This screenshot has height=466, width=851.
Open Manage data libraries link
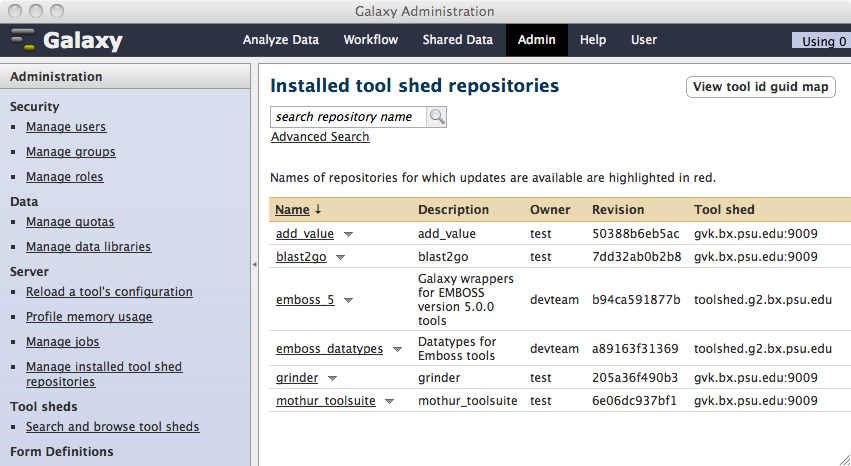pos(88,247)
